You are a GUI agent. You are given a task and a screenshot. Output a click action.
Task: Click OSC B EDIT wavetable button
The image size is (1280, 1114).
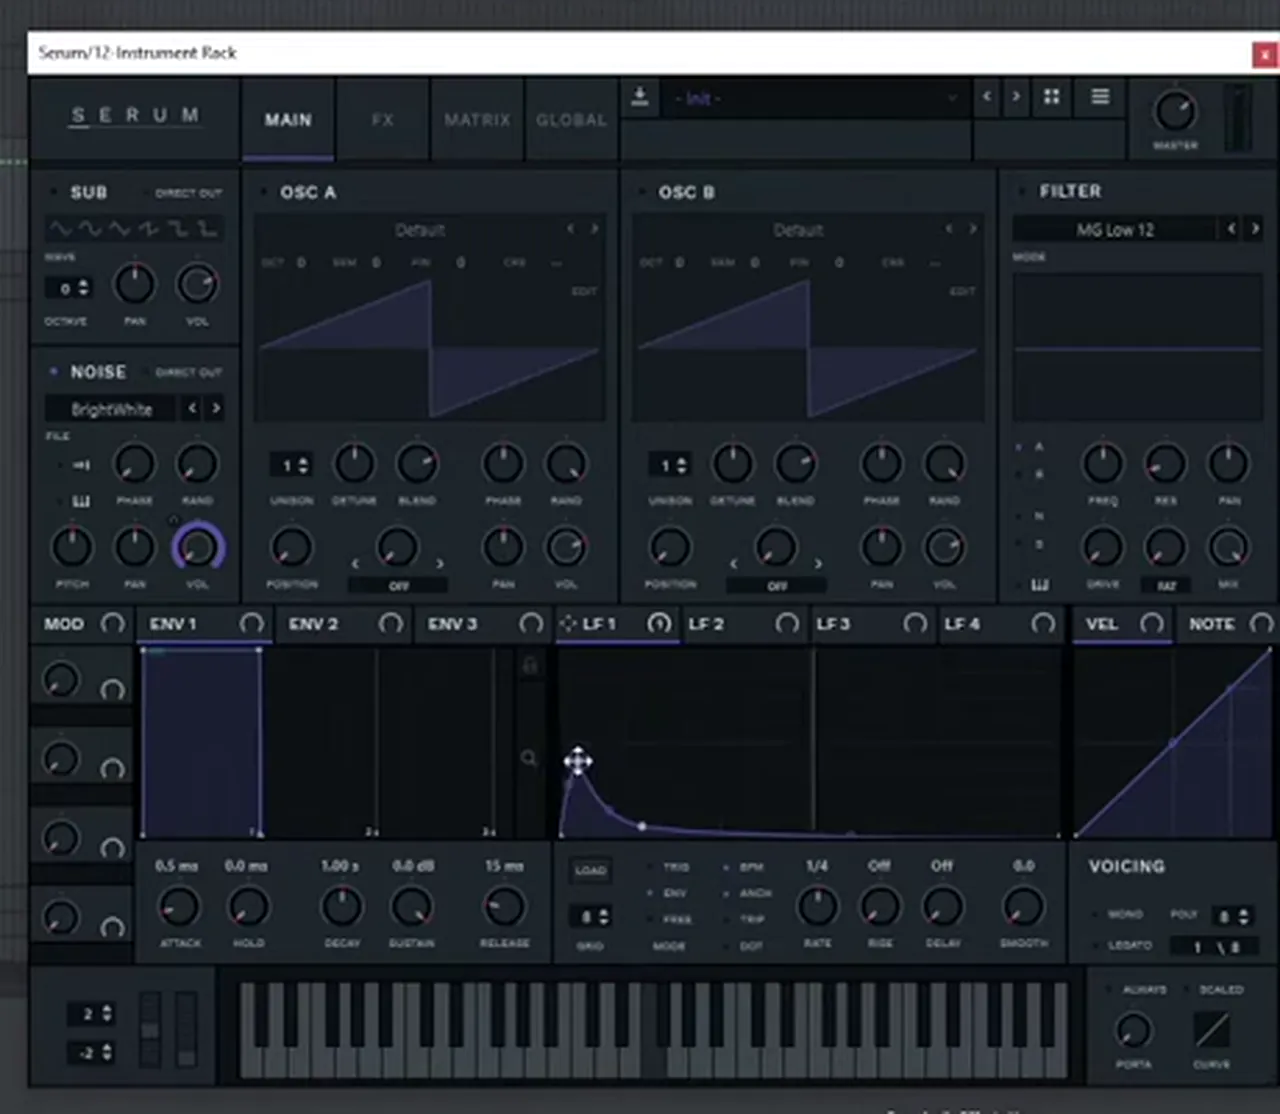tap(962, 291)
